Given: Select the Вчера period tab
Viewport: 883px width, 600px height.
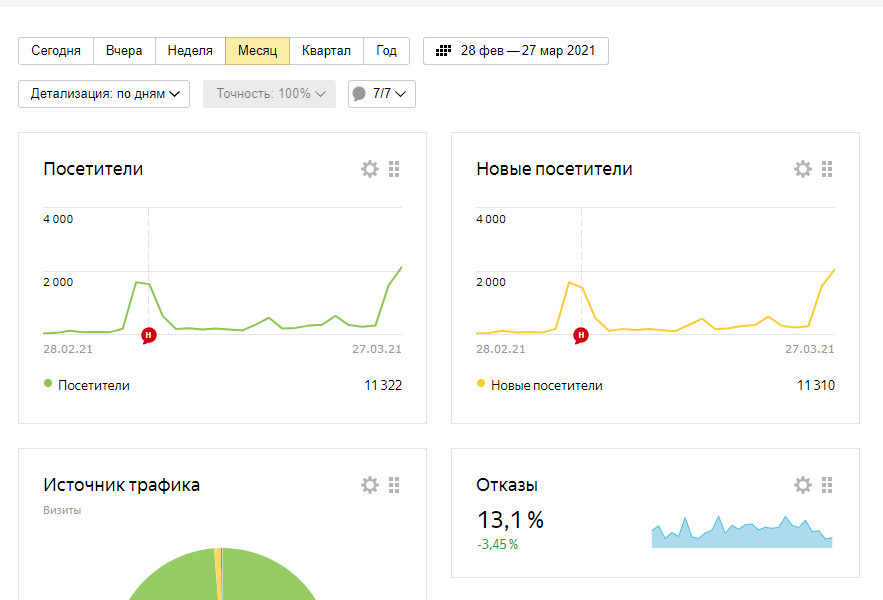Looking at the screenshot, I should click(124, 51).
